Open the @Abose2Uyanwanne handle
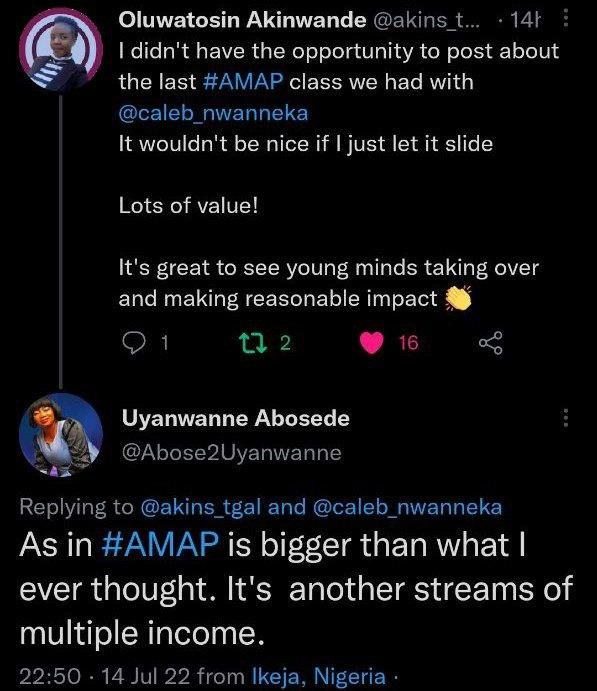 click(x=231, y=453)
